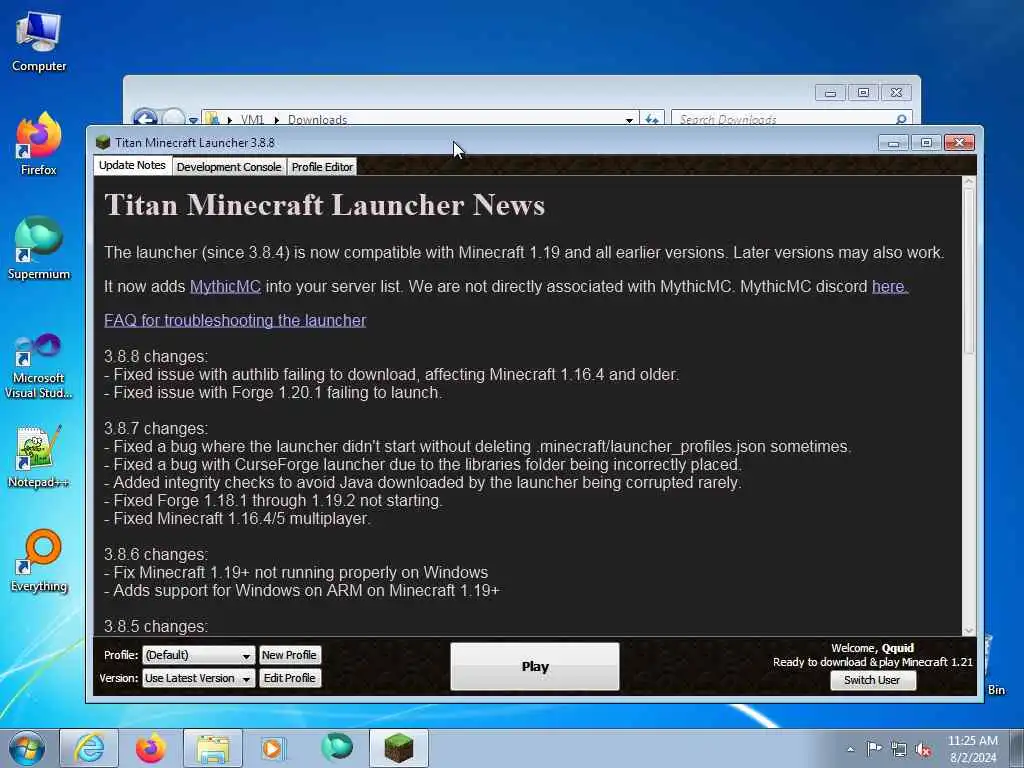This screenshot has width=1024, height=768.
Task: Open Windows Media Player from the taskbar
Action: point(272,748)
